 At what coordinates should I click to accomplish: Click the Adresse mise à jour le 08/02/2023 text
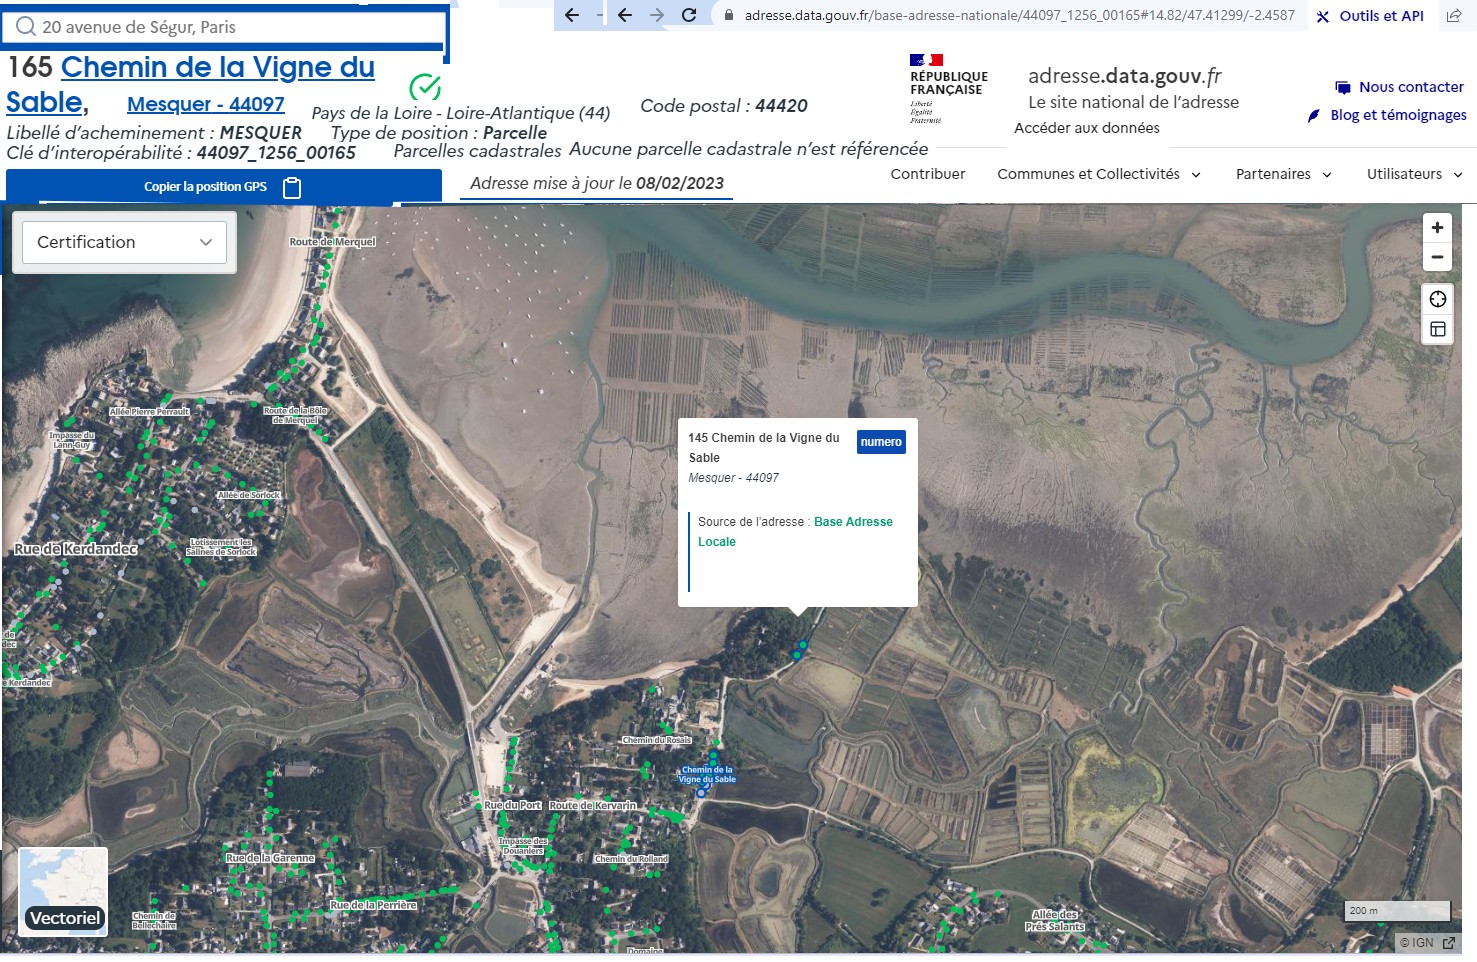coord(597,183)
